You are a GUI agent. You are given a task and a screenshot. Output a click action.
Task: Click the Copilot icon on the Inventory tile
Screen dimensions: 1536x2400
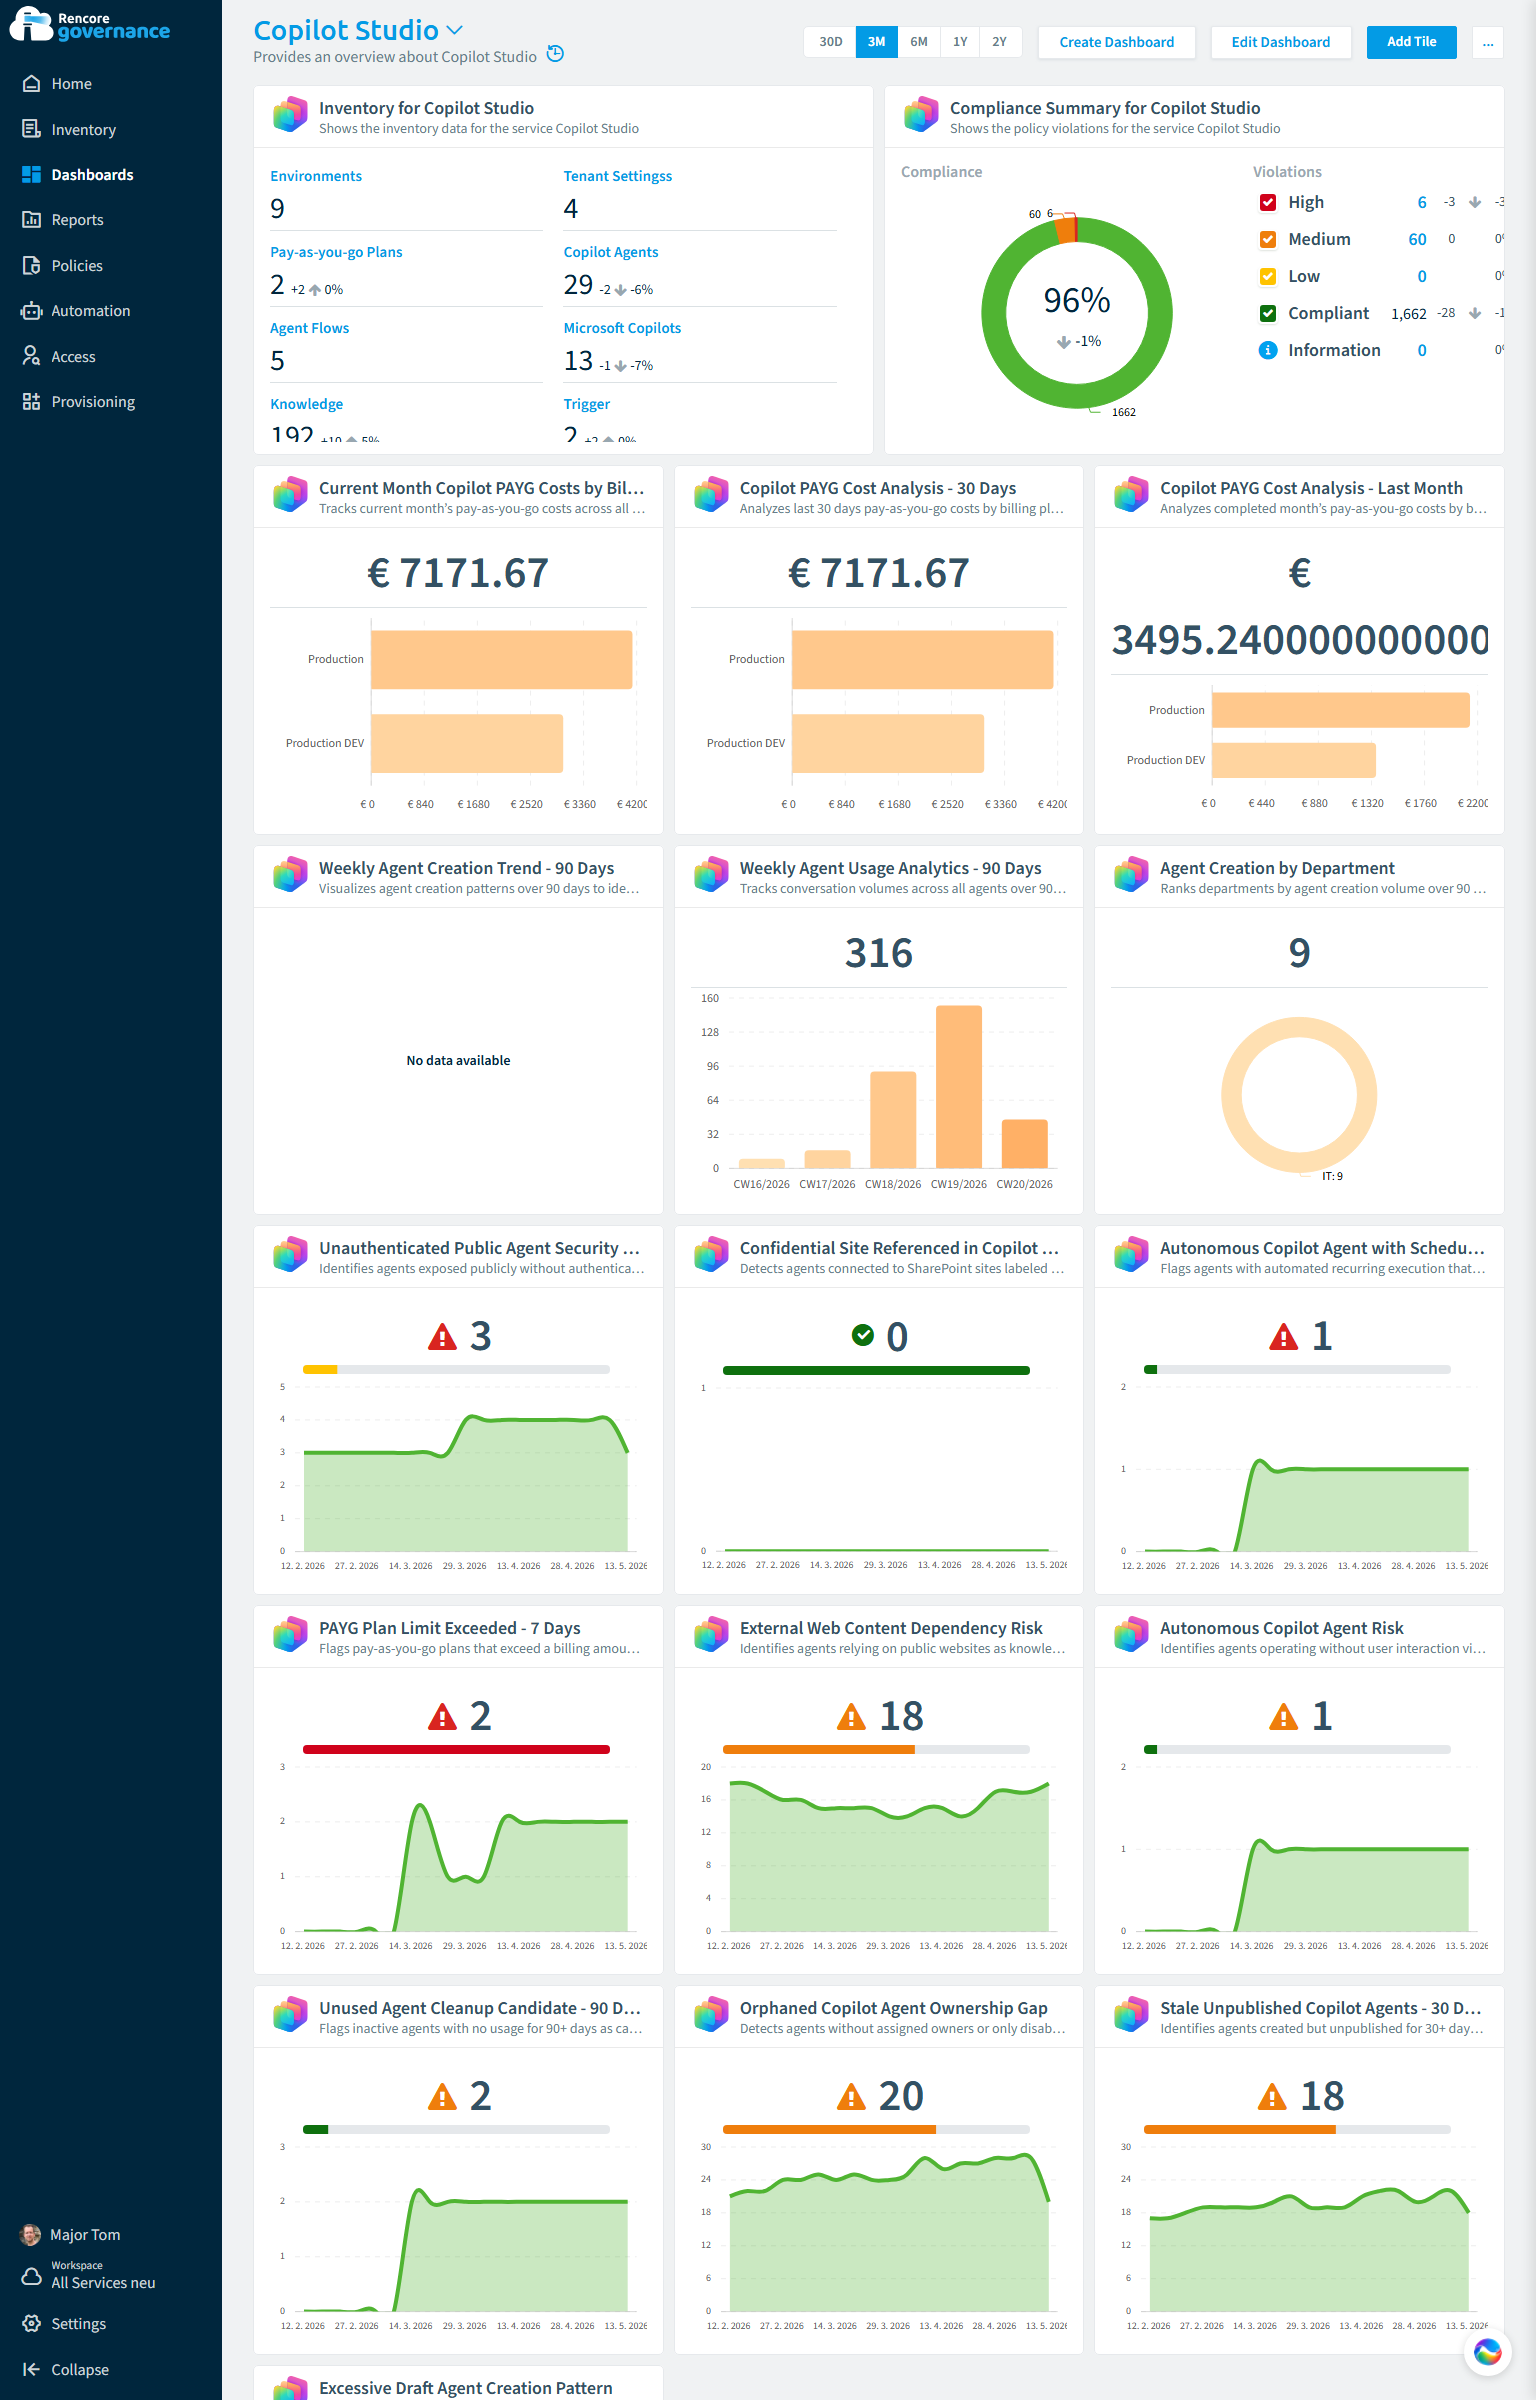[x=290, y=115]
